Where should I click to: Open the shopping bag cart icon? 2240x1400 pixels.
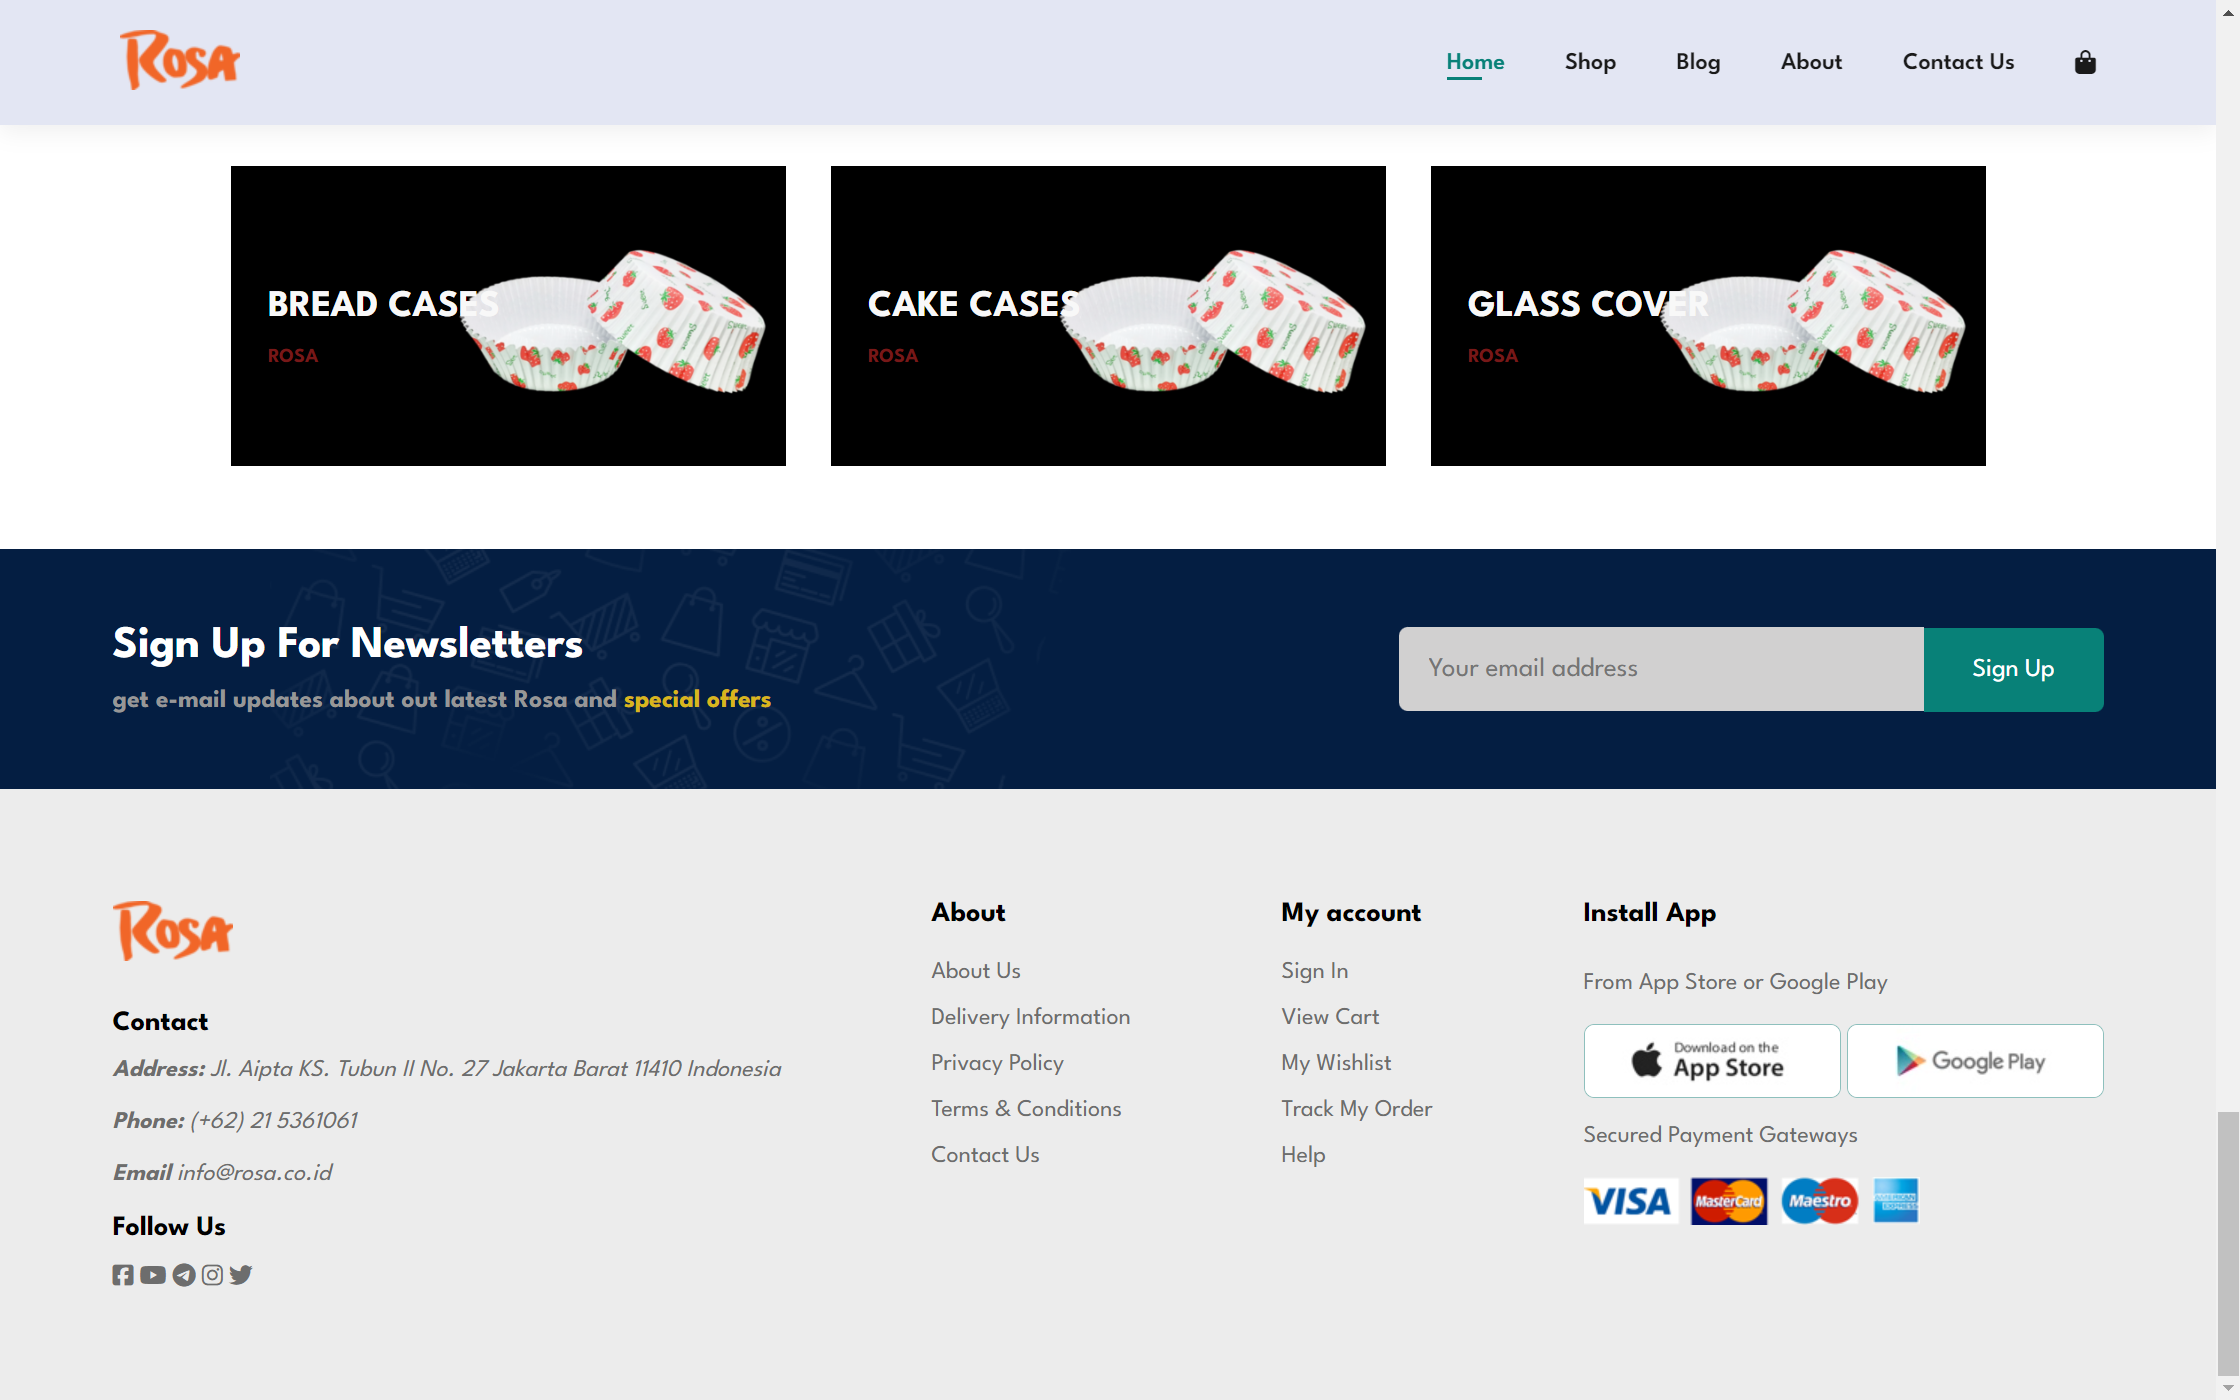click(x=2084, y=63)
